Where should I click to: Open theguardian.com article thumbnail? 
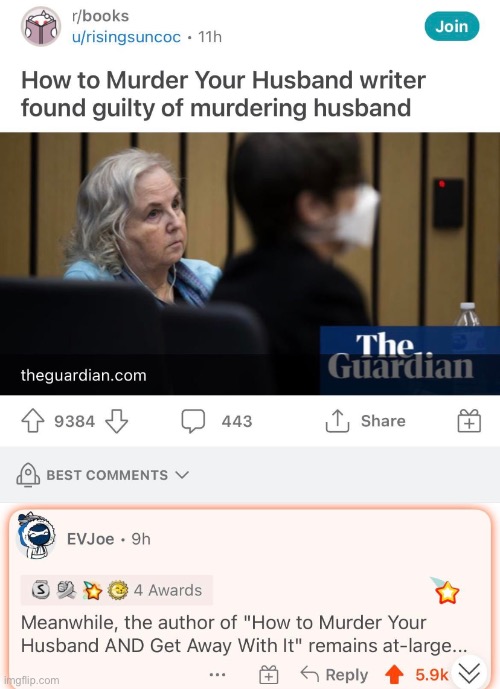coord(250,264)
